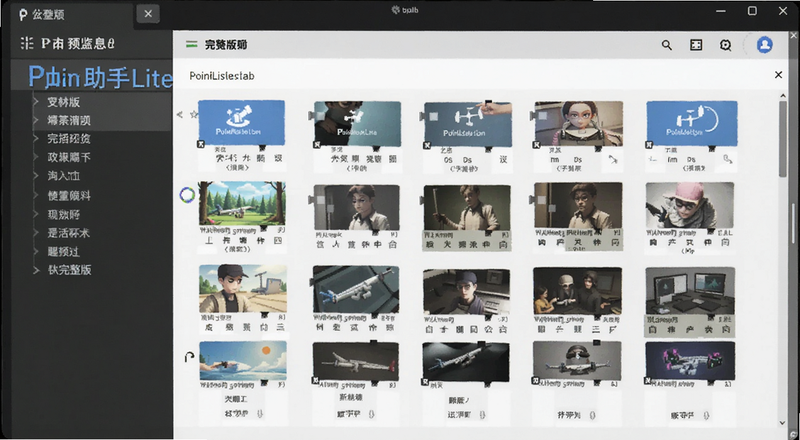Click the star icon beside first blue card

pyautogui.click(x=193, y=114)
